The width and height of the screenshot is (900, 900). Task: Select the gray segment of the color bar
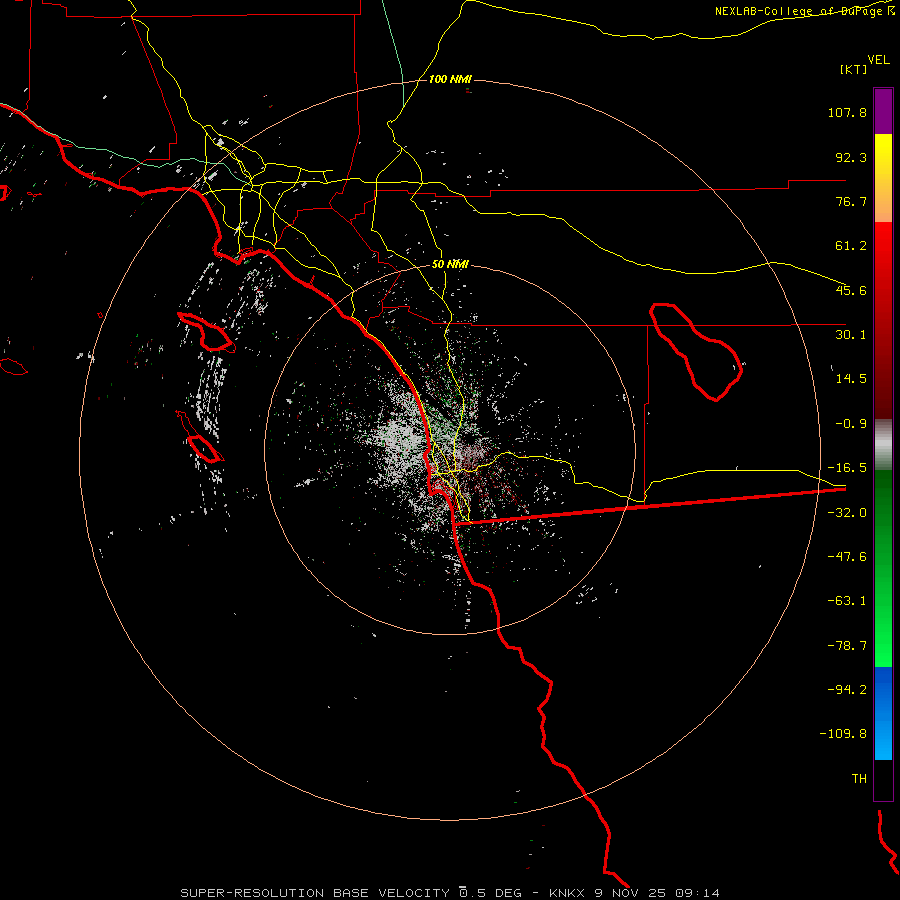(883, 445)
